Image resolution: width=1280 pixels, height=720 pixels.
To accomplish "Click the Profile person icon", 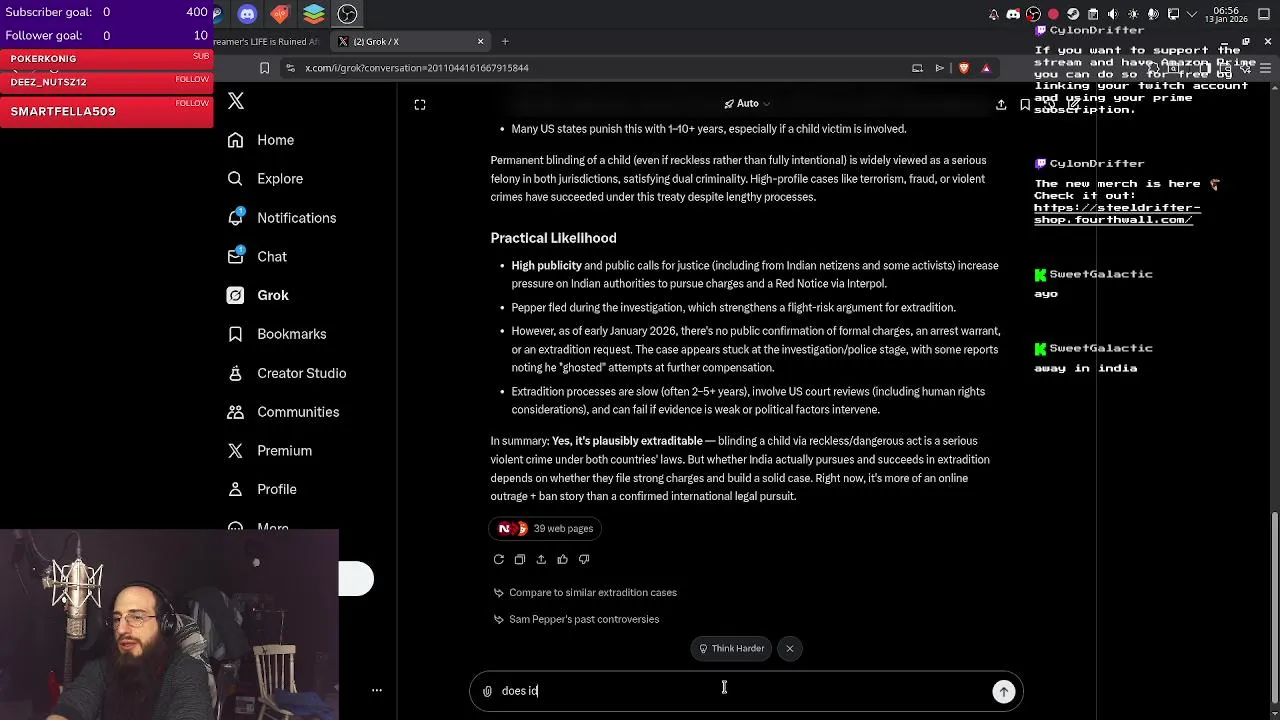I will tap(235, 489).
